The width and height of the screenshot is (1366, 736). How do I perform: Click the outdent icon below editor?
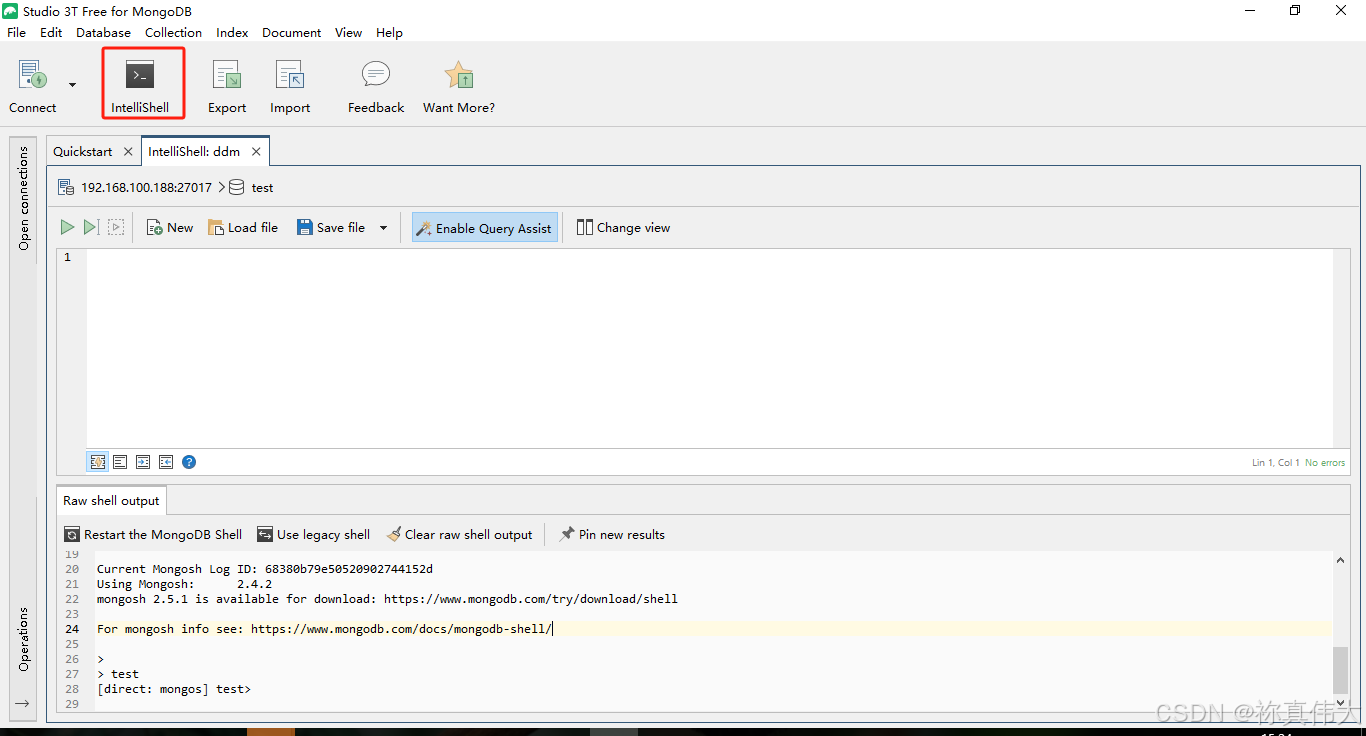[166, 462]
